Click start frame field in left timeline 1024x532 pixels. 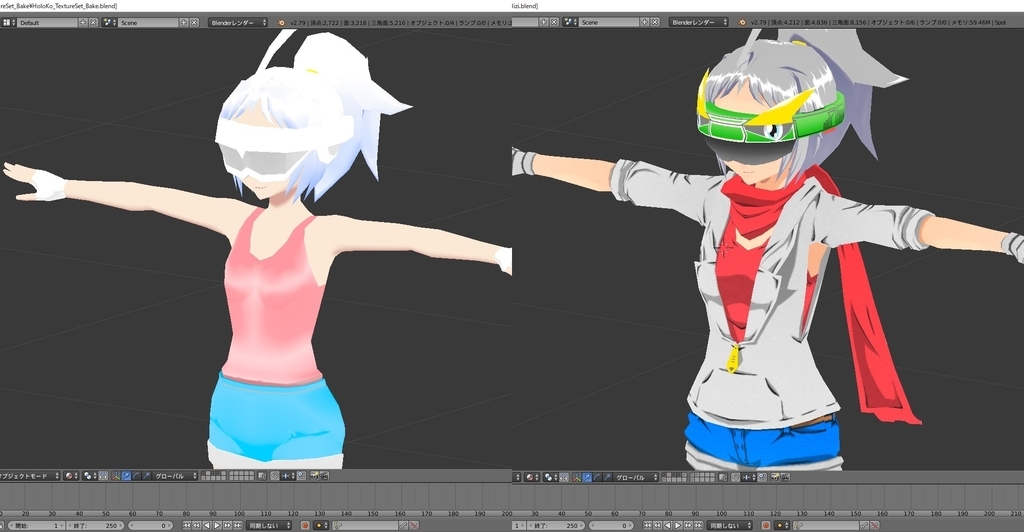click(x=37, y=525)
